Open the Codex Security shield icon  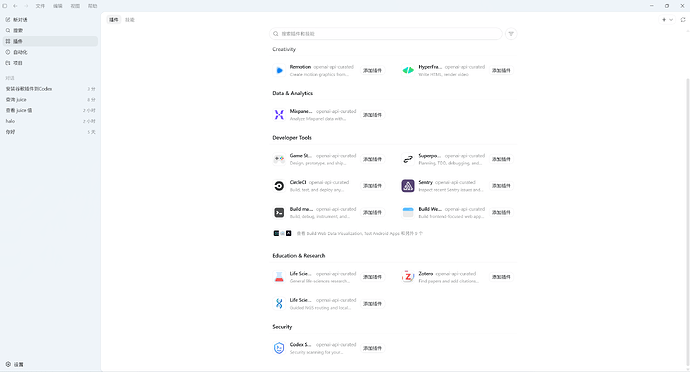click(x=279, y=348)
